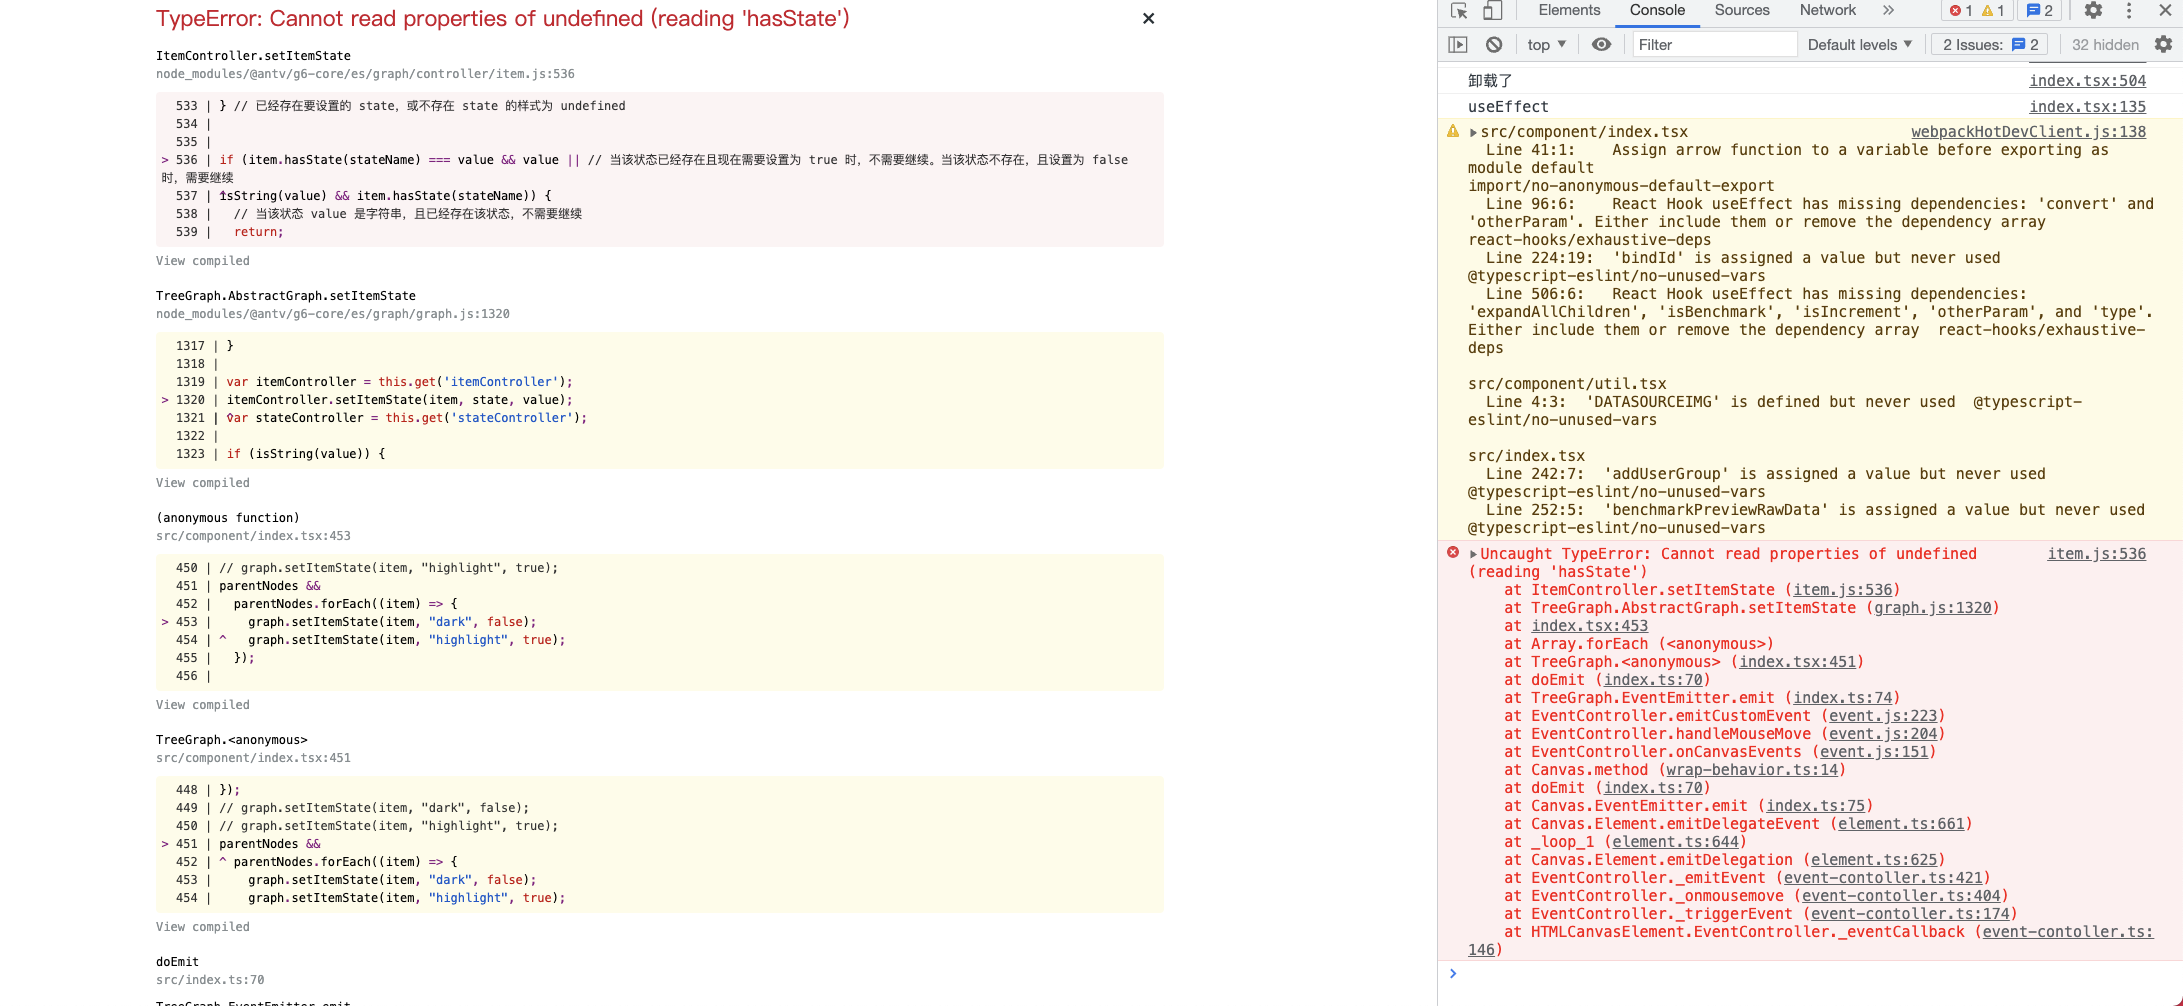Toggle the device toolbar emulation icon
Image resolution: width=2183 pixels, height=1006 pixels.
[x=1491, y=10]
